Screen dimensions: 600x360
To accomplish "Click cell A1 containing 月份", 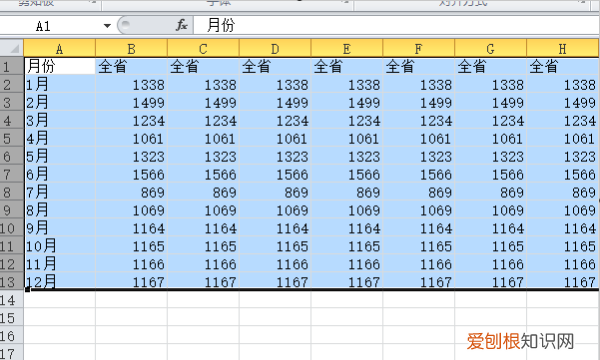I will (60, 67).
